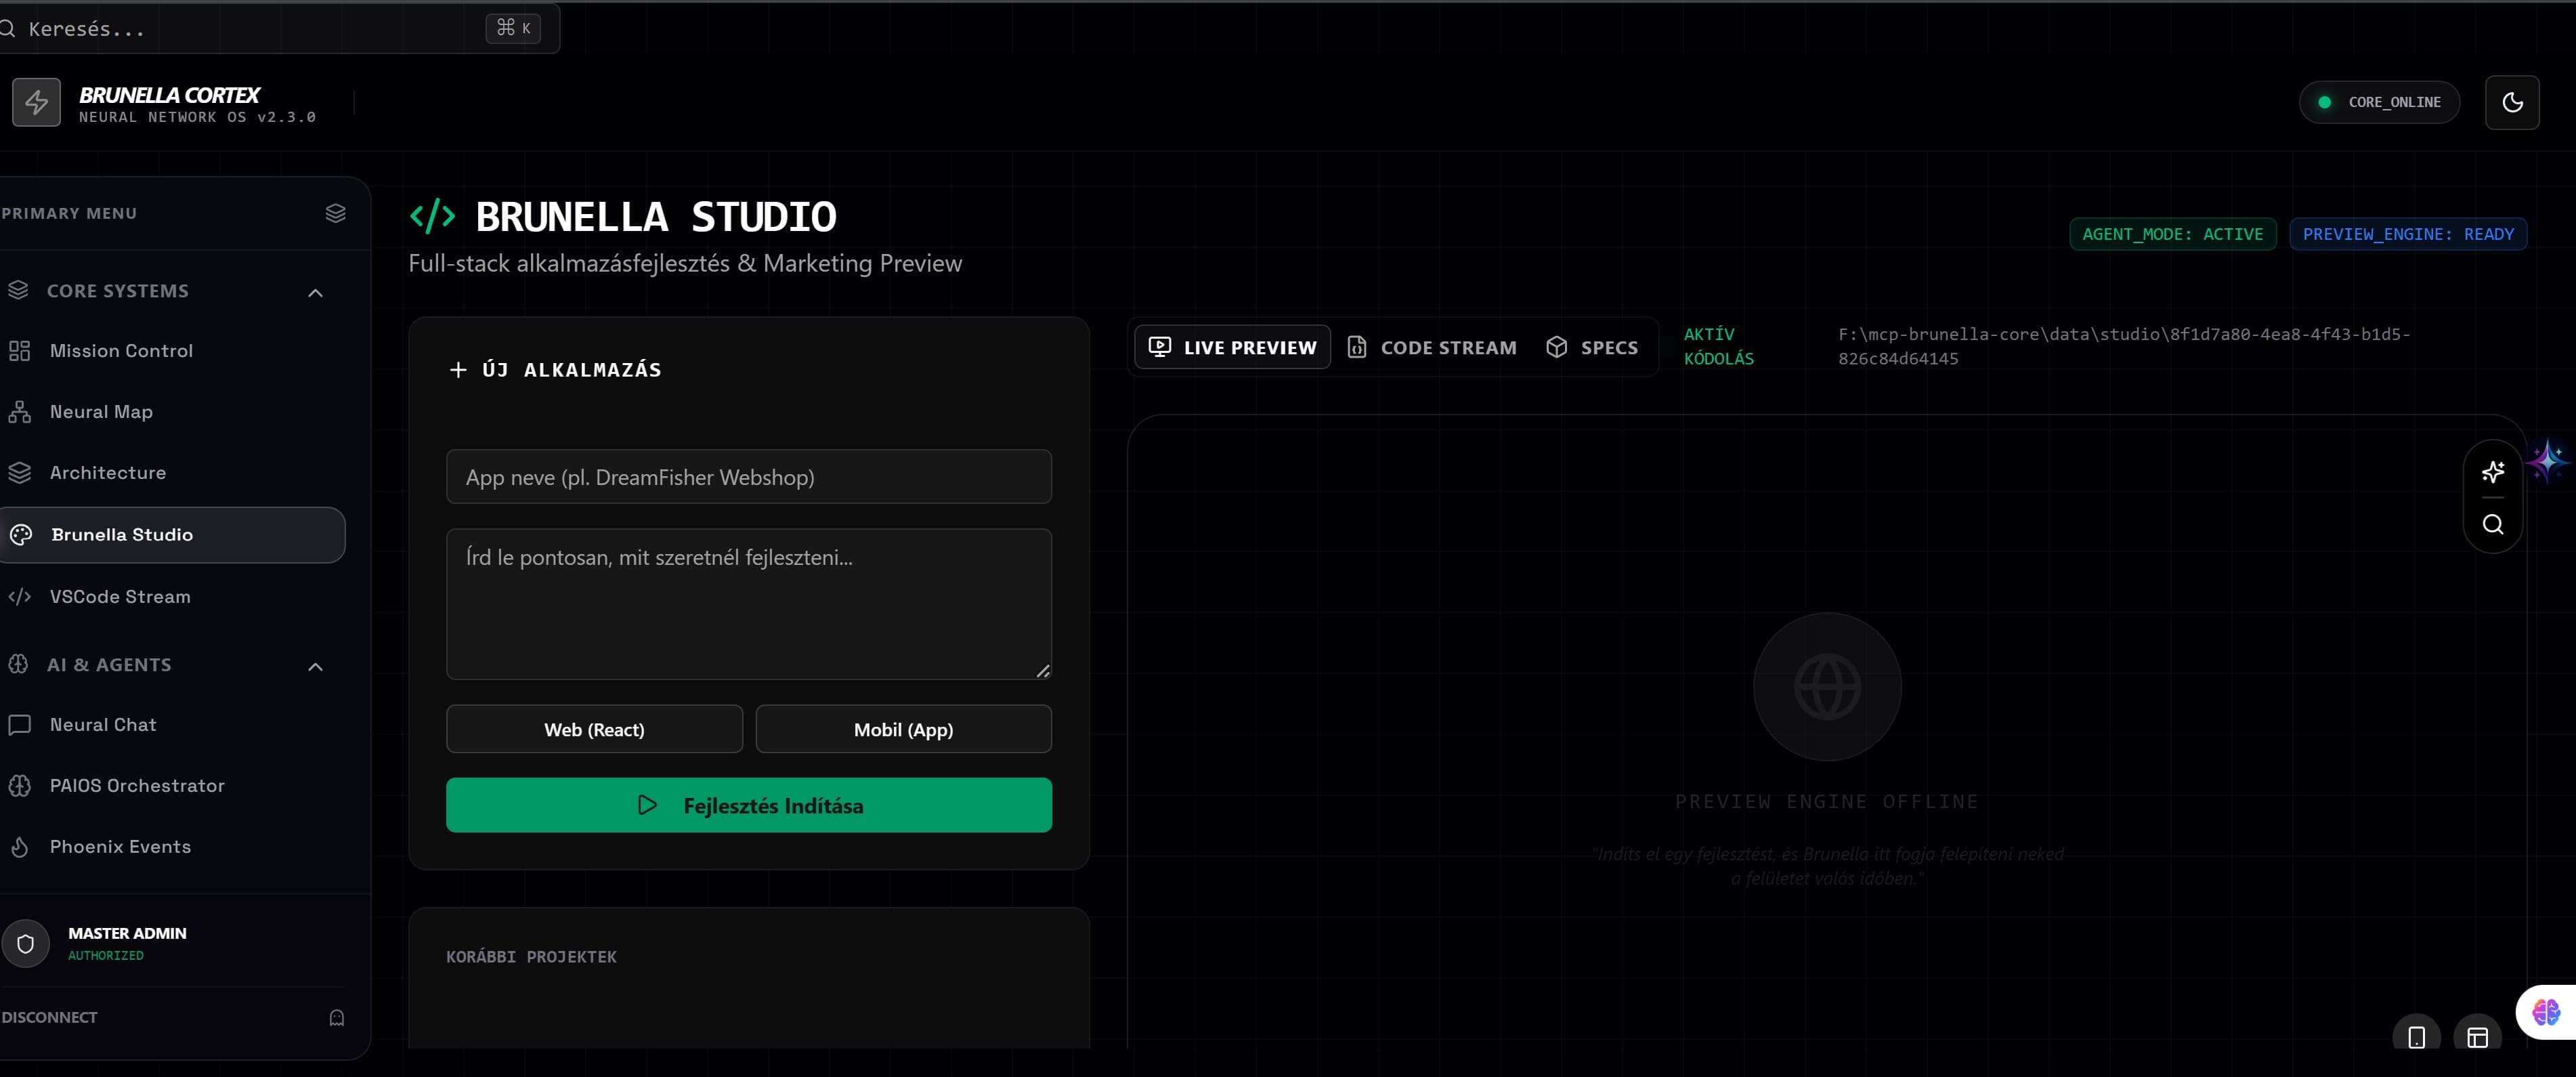Grab the description textarea resize handle

[x=1043, y=671]
